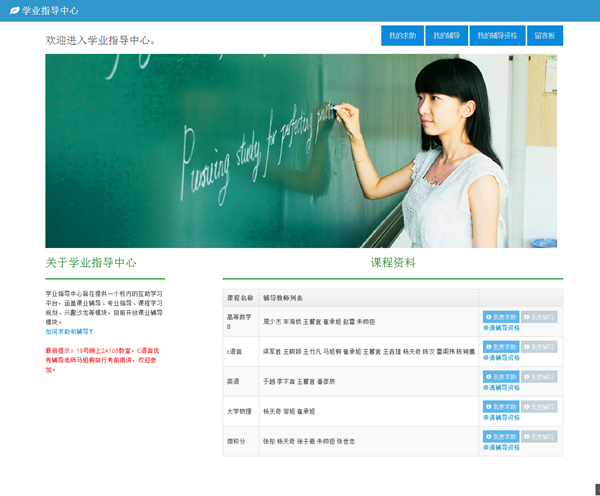Click 我要求助 for 高等数学B
This screenshot has height=496, width=600.
[x=501, y=317]
